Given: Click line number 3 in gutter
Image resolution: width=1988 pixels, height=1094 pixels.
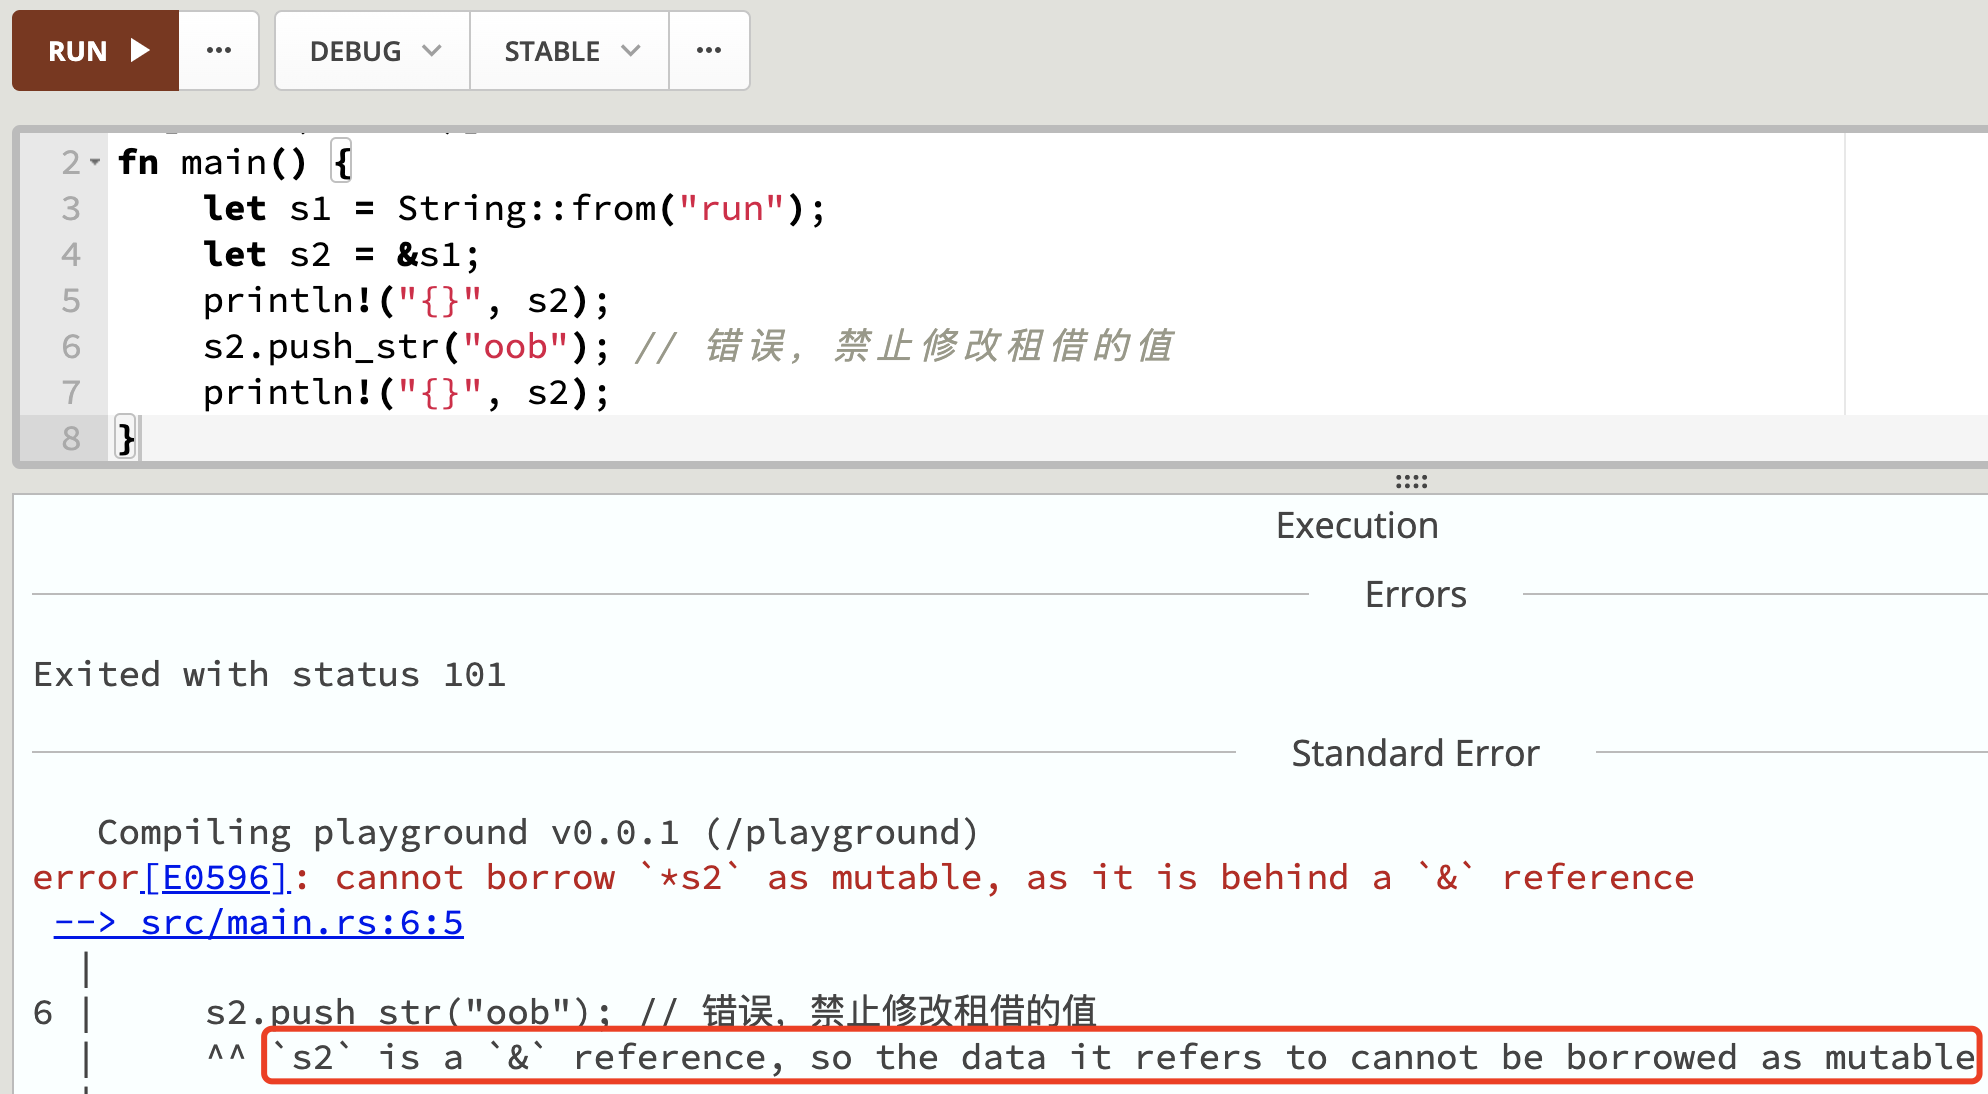Looking at the screenshot, I should (x=70, y=208).
